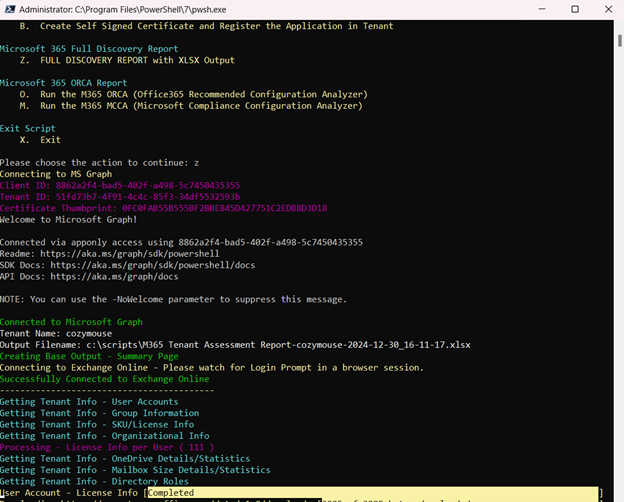This screenshot has width=624, height=502.
Task: Click 'Please choose the action to continue: z'
Action: (x=99, y=163)
